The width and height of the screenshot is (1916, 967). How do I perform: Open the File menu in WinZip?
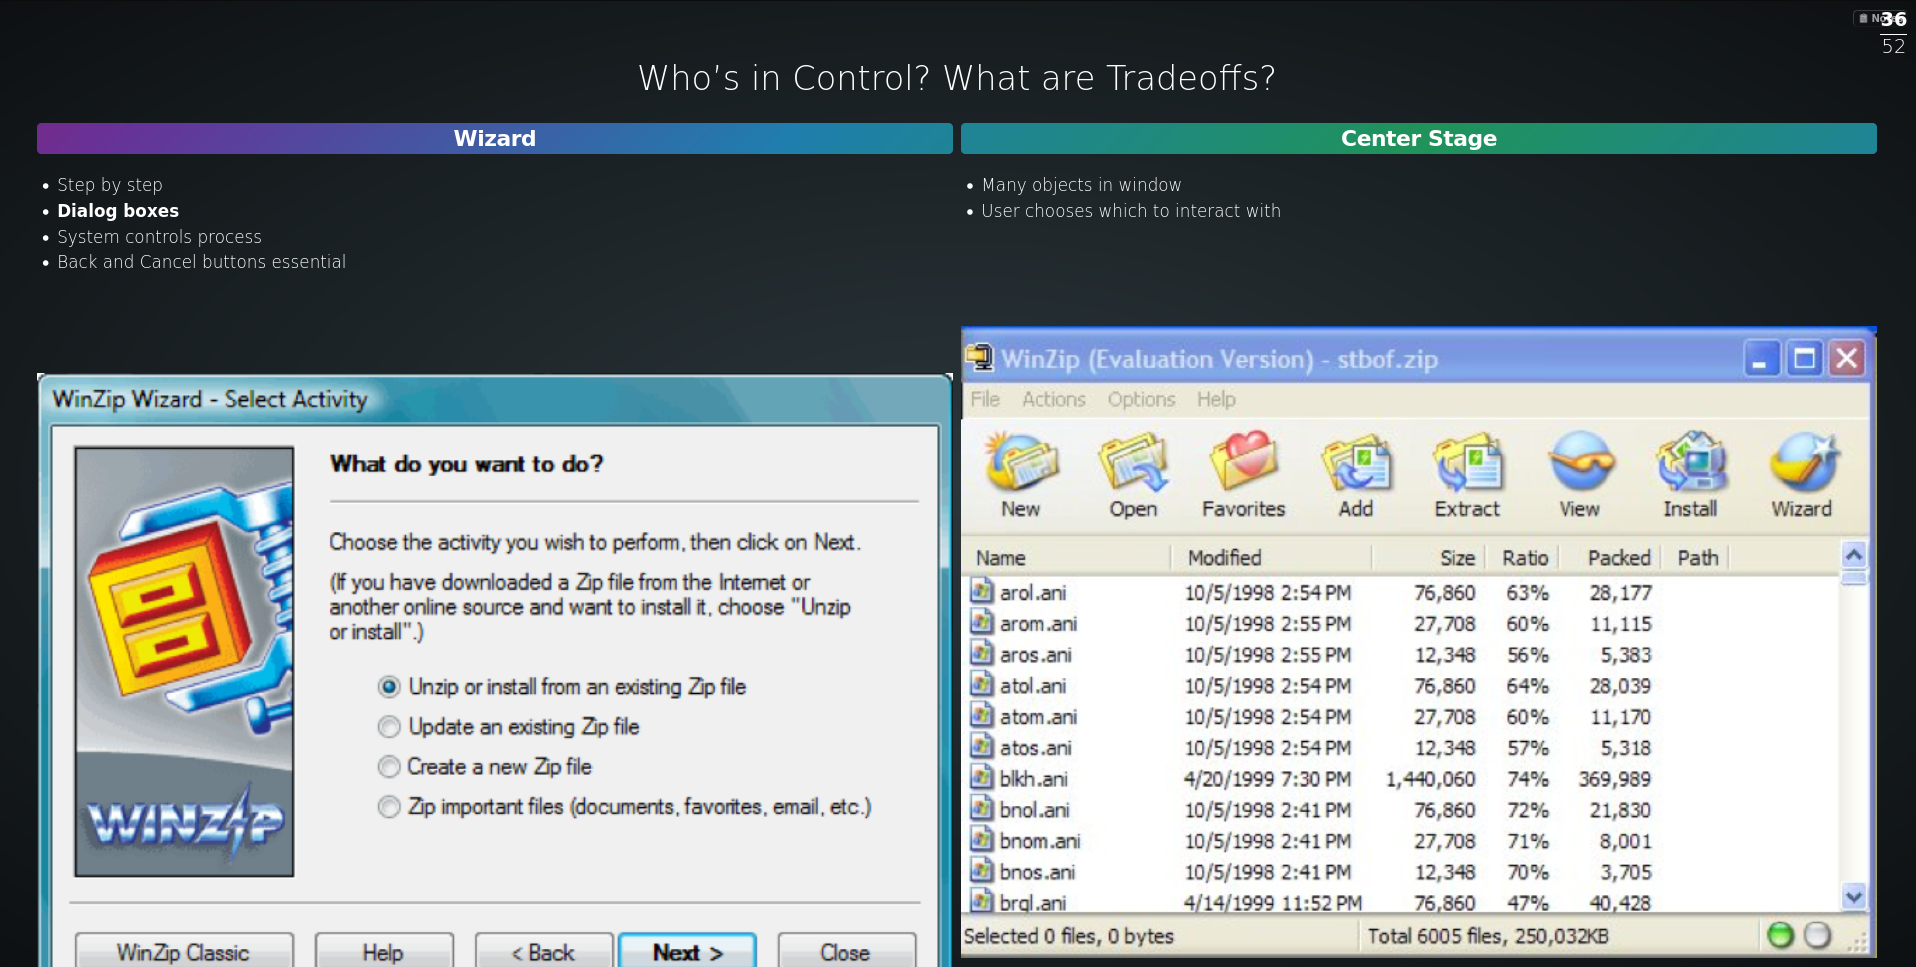click(x=985, y=399)
